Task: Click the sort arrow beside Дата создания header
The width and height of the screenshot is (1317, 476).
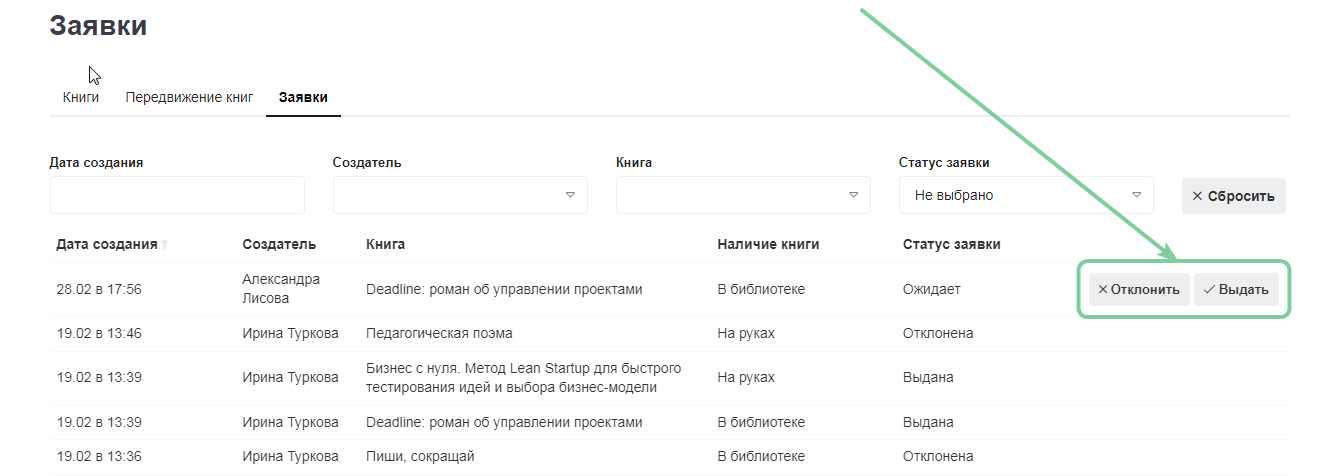Action: click(165, 245)
